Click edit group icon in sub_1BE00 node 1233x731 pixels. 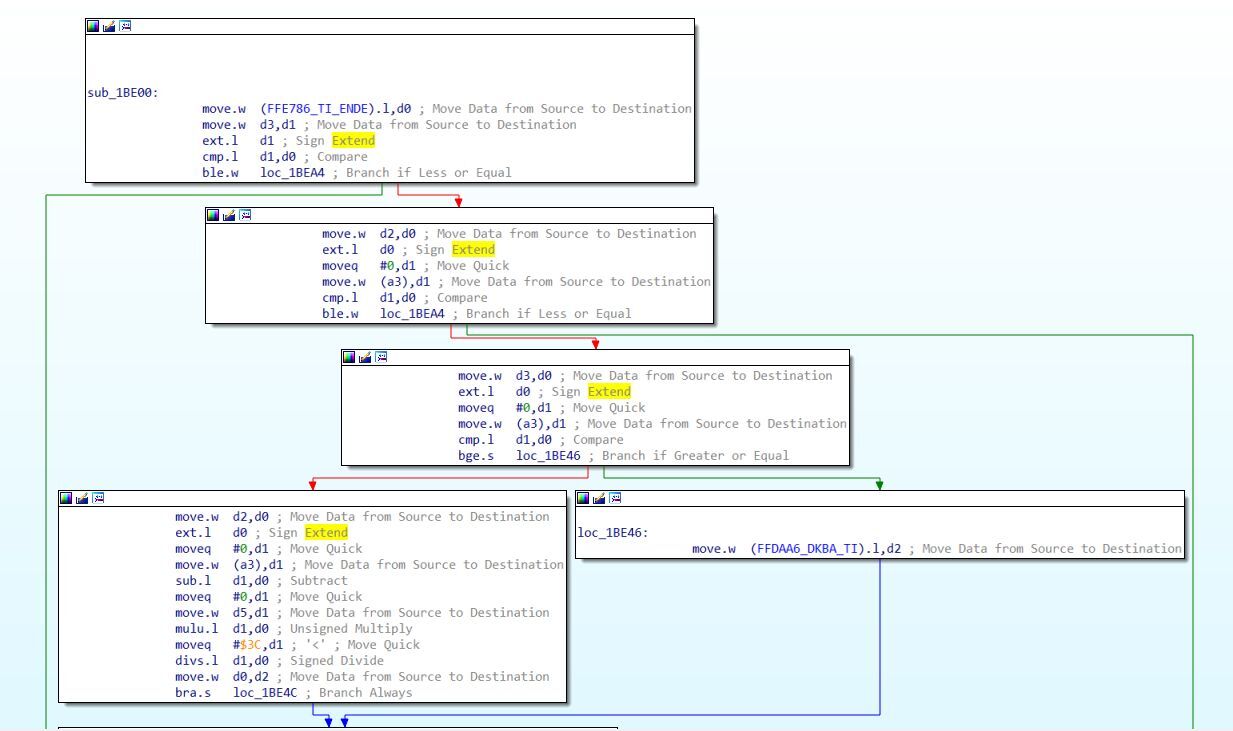(109, 26)
